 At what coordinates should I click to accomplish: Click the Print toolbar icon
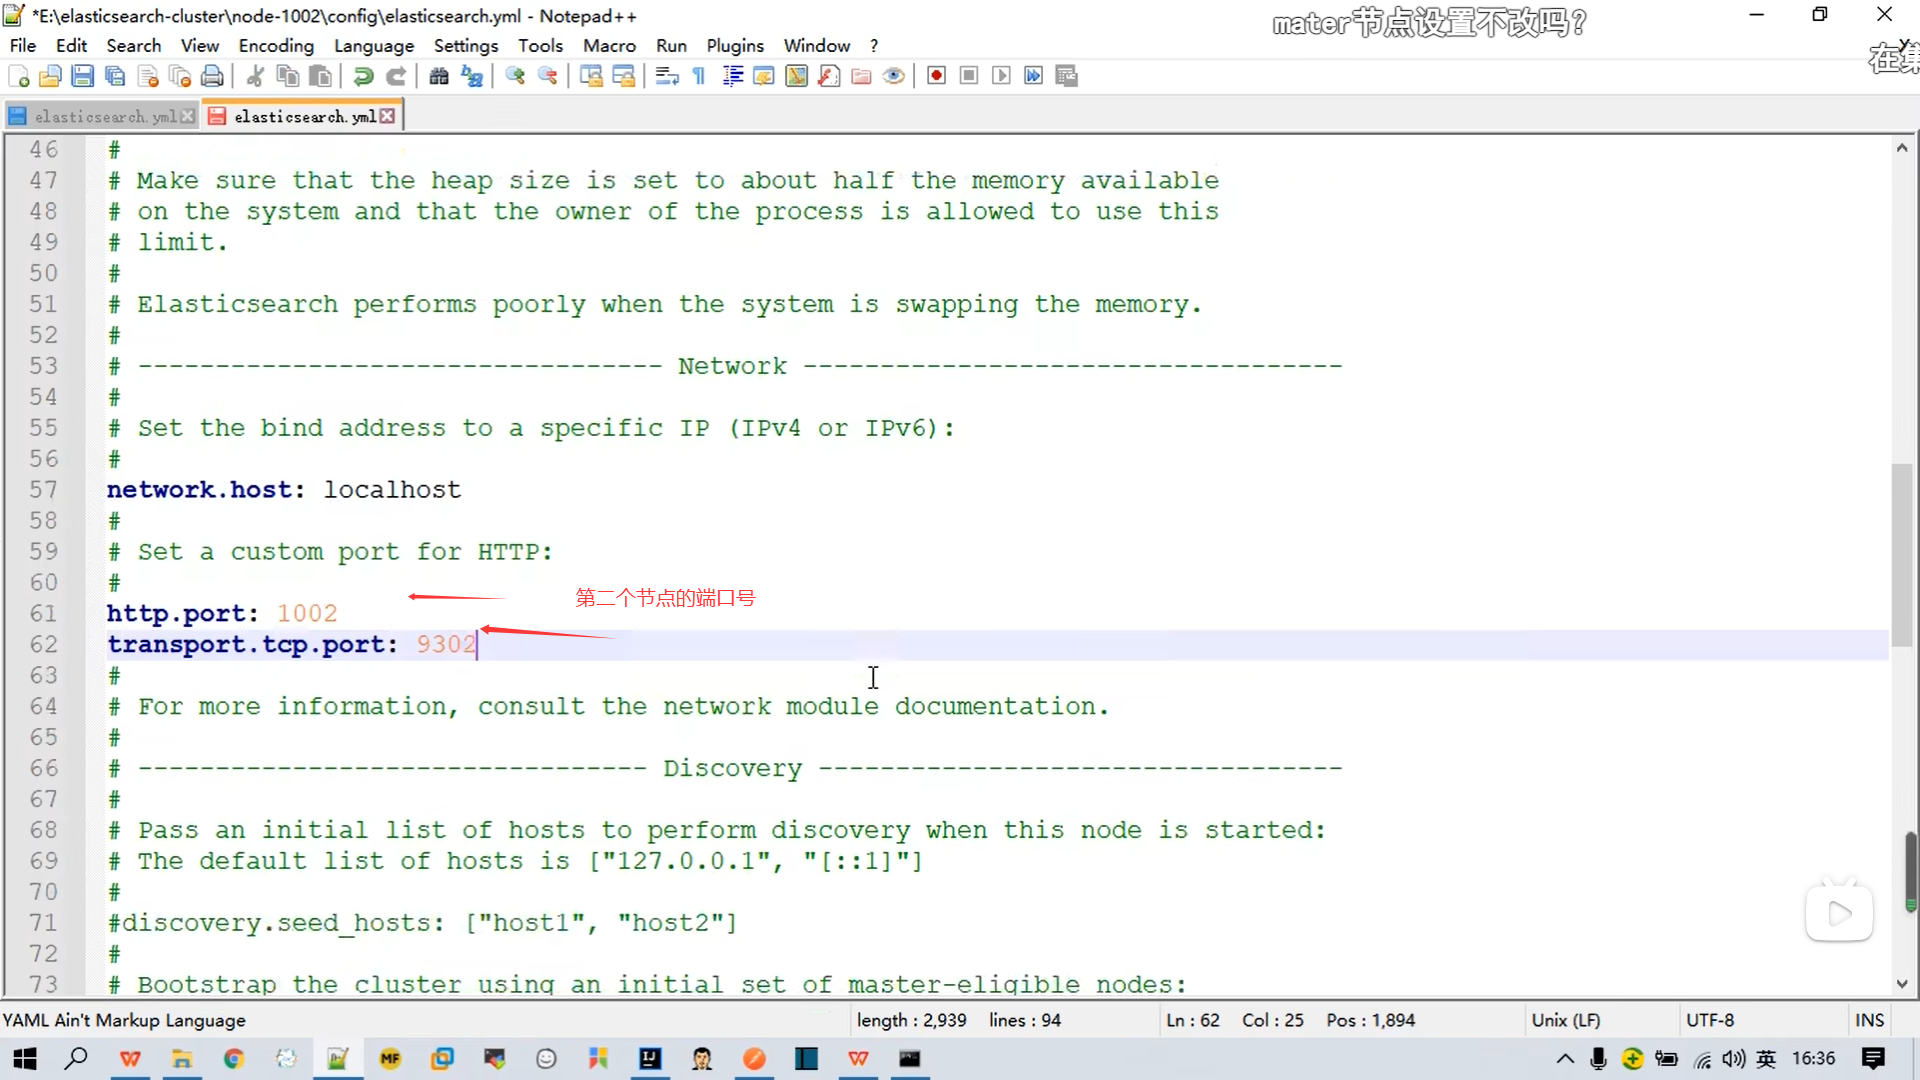[212, 76]
